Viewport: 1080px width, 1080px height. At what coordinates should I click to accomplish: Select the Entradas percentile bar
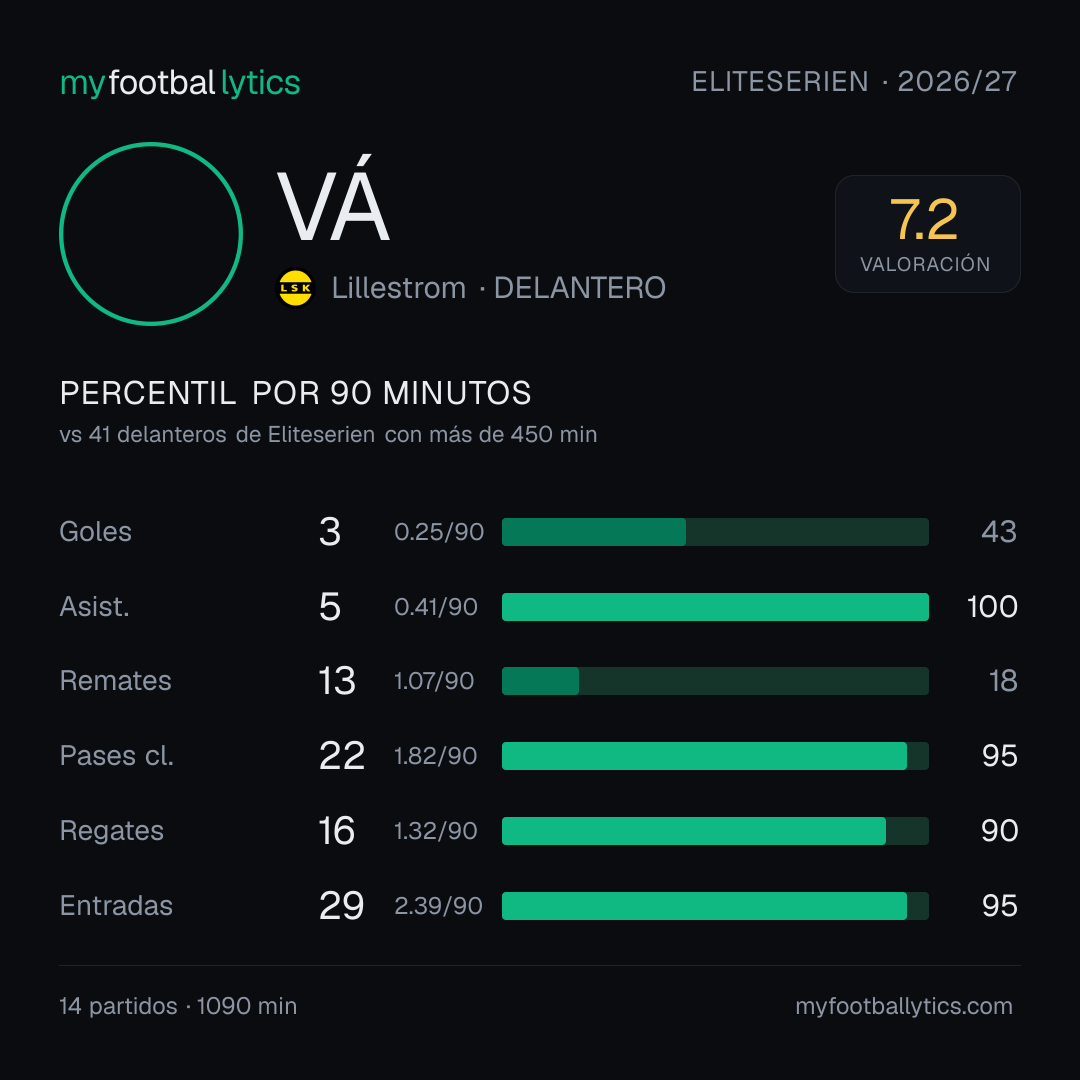pos(715,906)
